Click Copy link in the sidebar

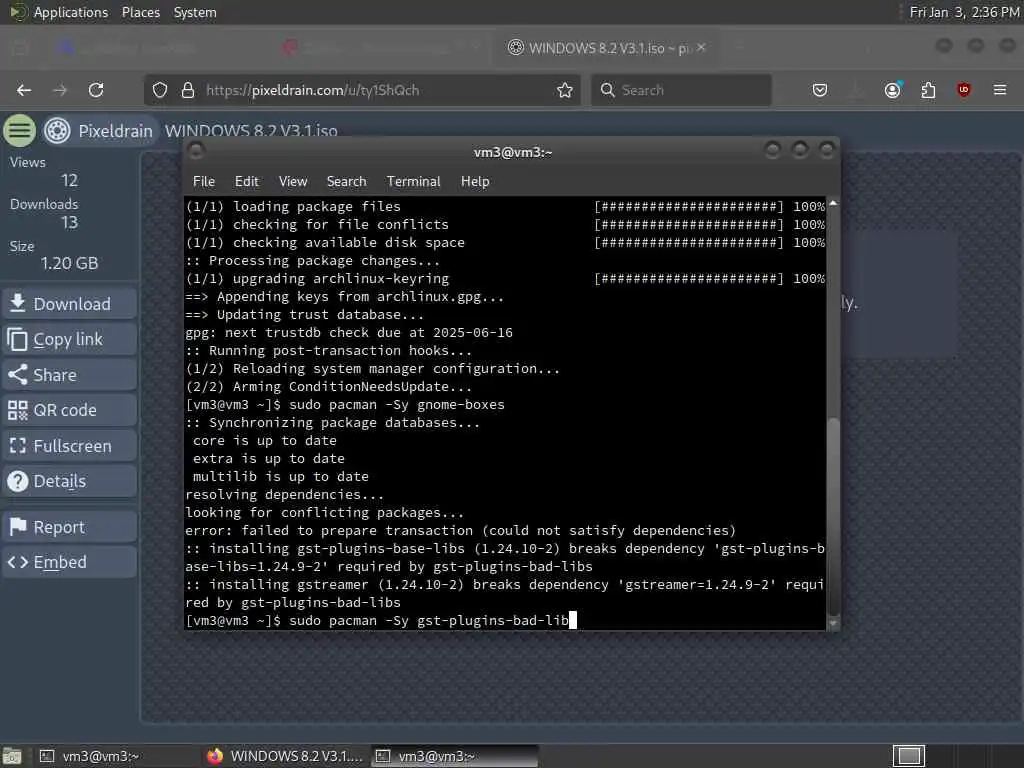[x=69, y=340]
